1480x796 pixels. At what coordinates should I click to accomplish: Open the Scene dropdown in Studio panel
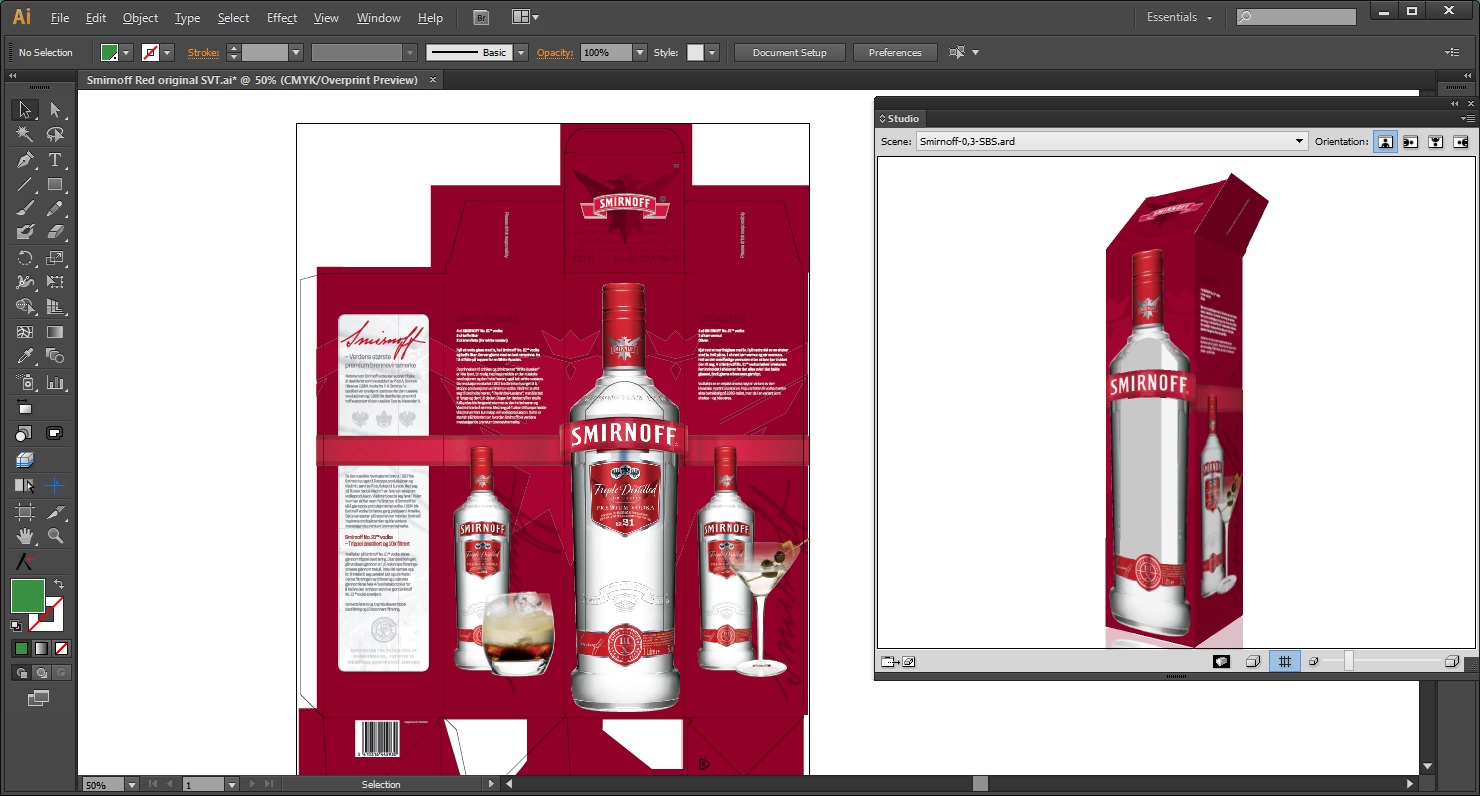pyautogui.click(x=1111, y=142)
